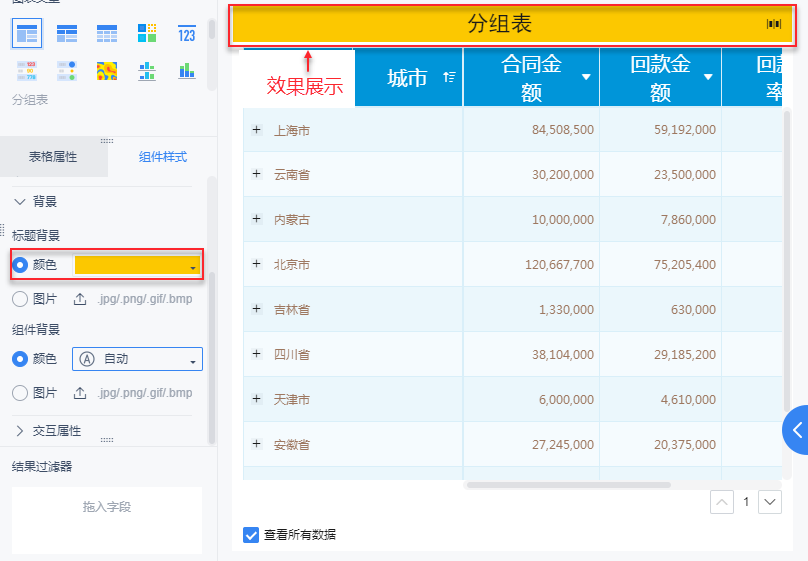This screenshot has width=808, height=561.
Task: Expand the 内蒙古 row
Action: [257, 219]
